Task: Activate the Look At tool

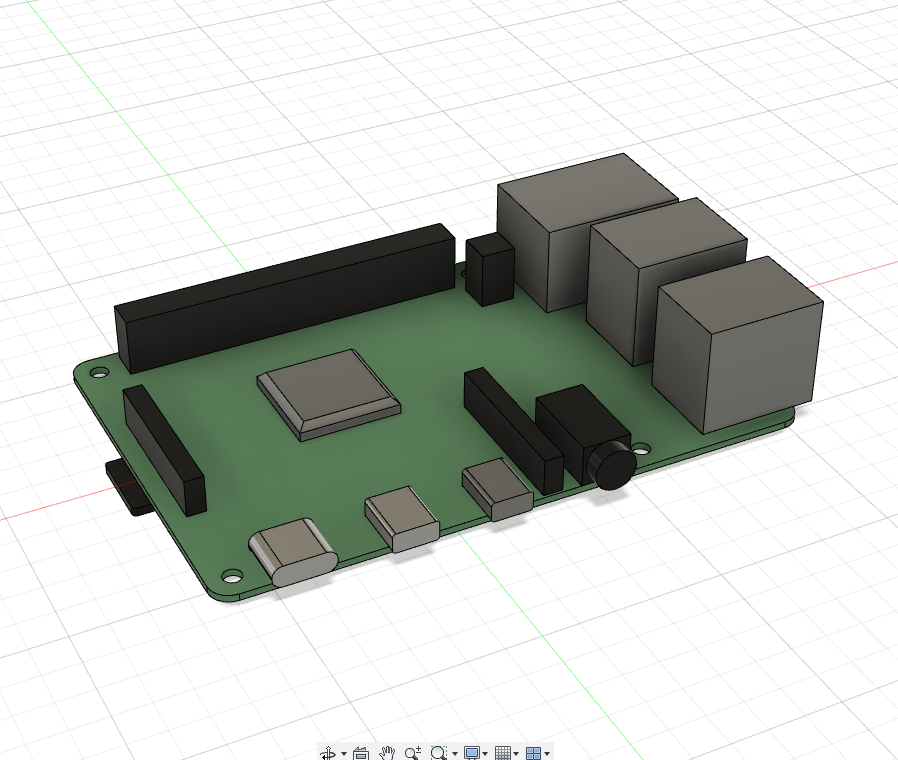Action: tap(361, 753)
